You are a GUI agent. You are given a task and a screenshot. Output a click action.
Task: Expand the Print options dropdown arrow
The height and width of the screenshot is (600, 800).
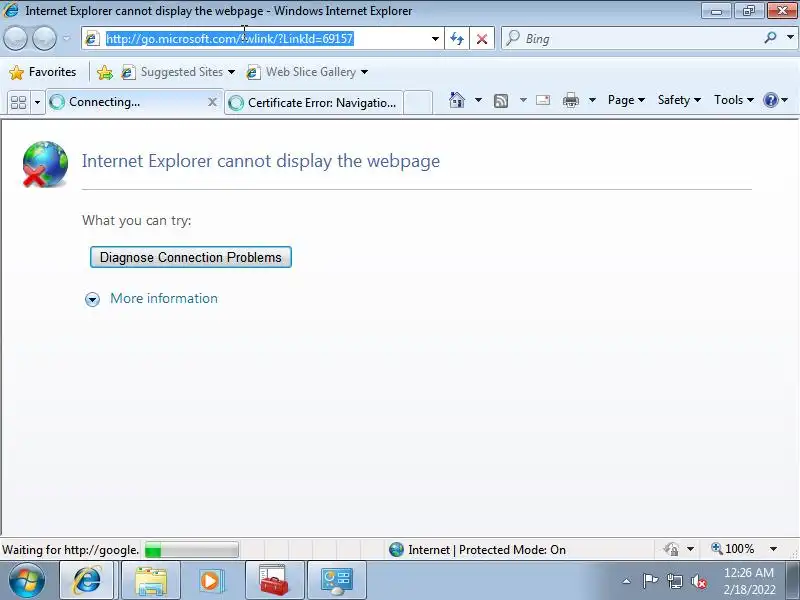[x=592, y=100]
